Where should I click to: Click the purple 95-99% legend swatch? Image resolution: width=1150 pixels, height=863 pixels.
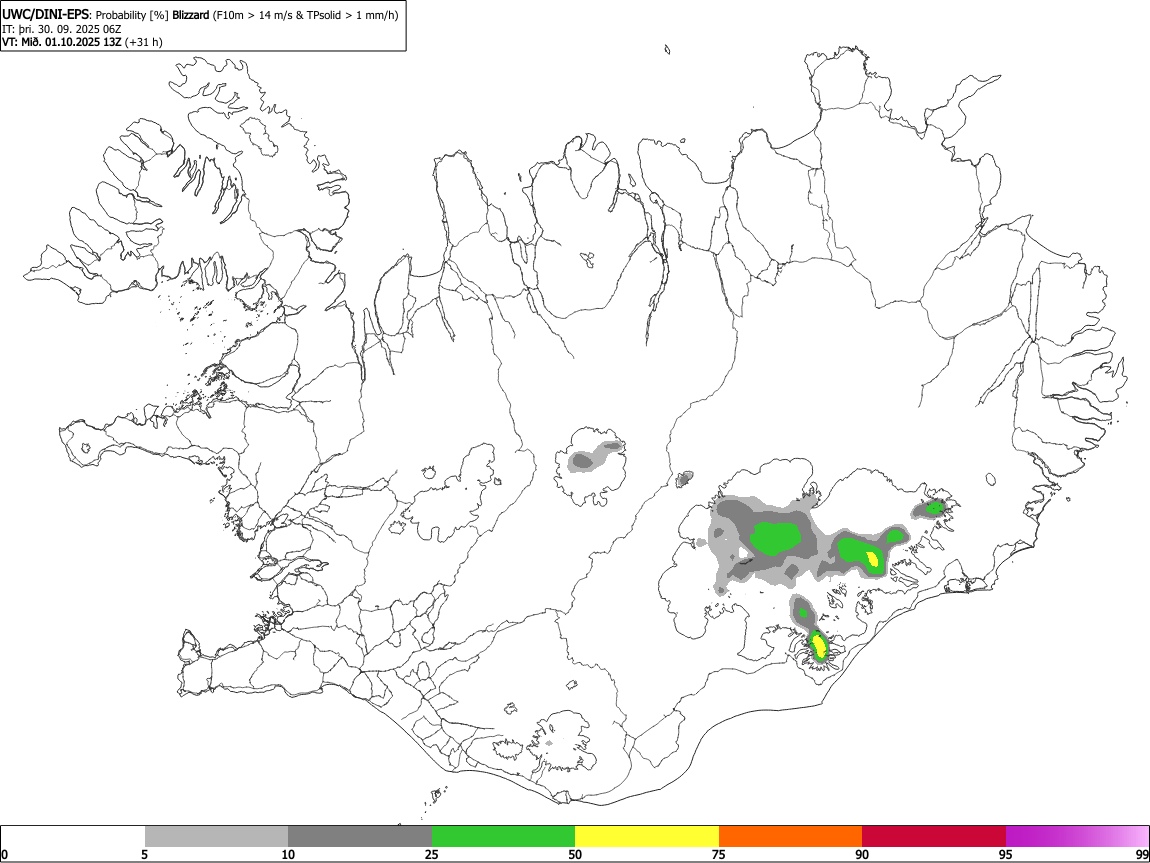1077,837
